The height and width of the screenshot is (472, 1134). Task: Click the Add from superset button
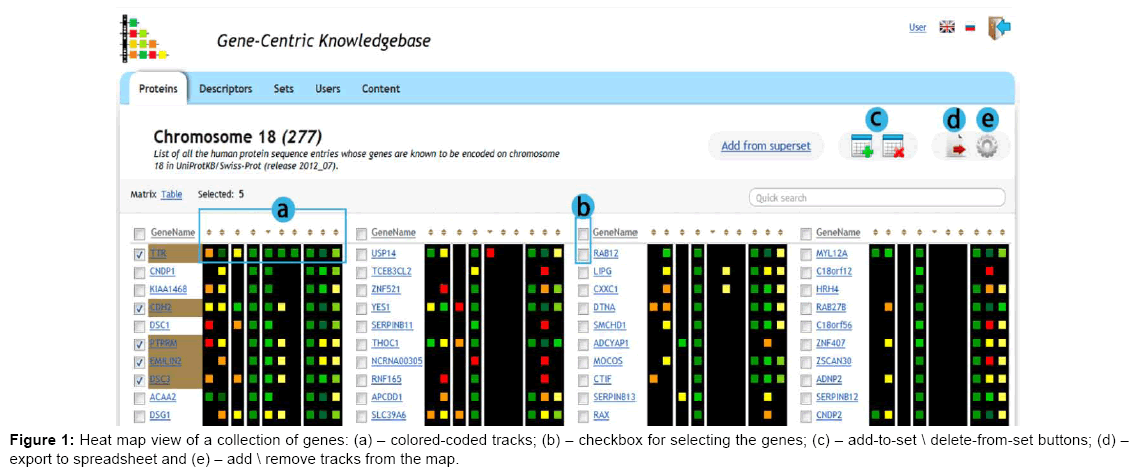point(767,146)
